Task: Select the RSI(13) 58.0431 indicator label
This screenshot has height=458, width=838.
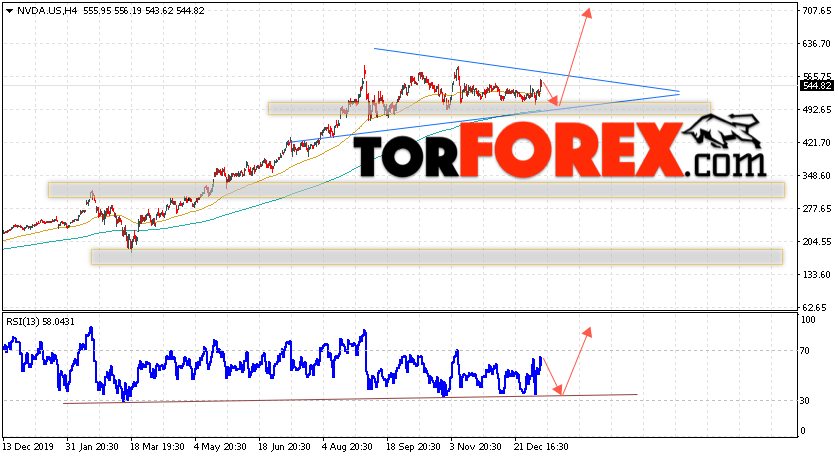Action: pos(41,322)
